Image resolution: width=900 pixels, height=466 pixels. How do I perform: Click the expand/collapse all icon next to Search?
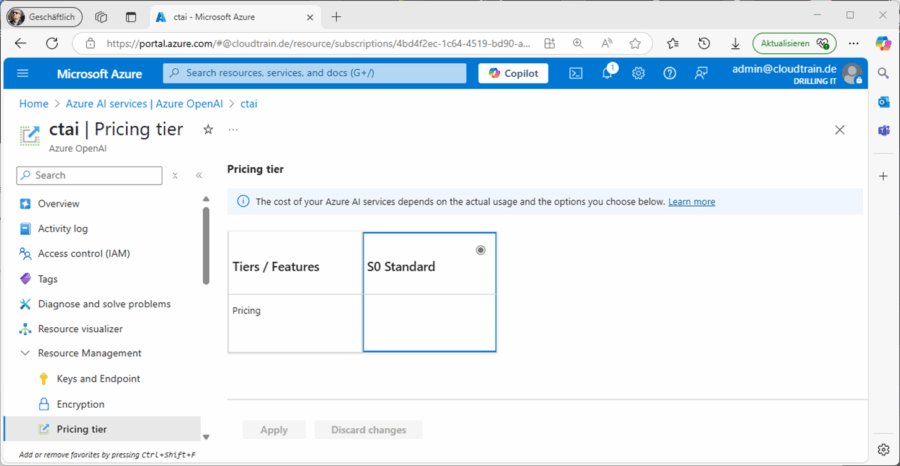[x=175, y=176]
